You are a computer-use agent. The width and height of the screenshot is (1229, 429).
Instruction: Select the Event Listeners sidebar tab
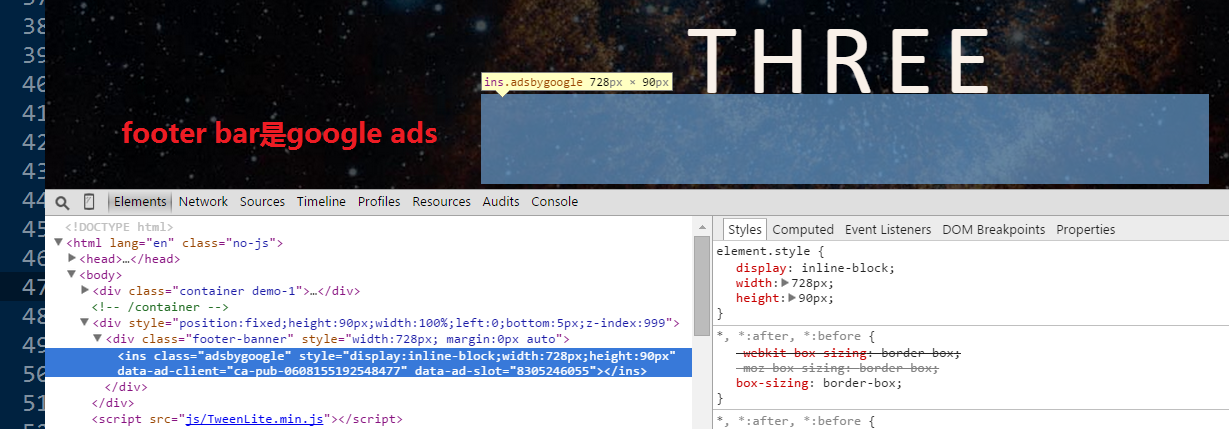coord(888,230)
